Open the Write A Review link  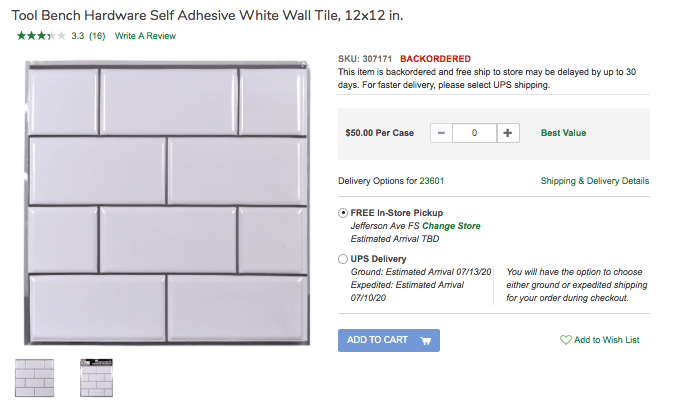pyautogui.click(x=145, y=36)
